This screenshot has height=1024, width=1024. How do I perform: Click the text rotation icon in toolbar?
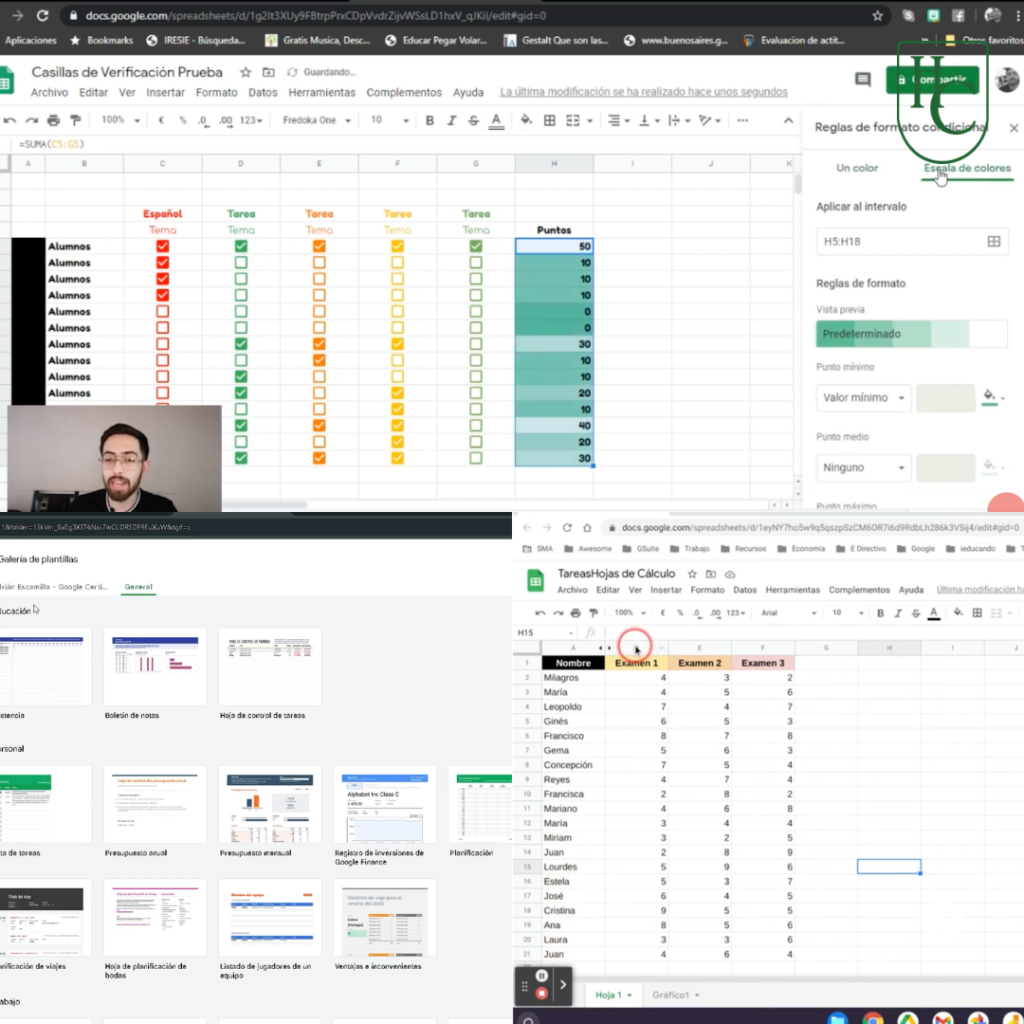[707, 120]
